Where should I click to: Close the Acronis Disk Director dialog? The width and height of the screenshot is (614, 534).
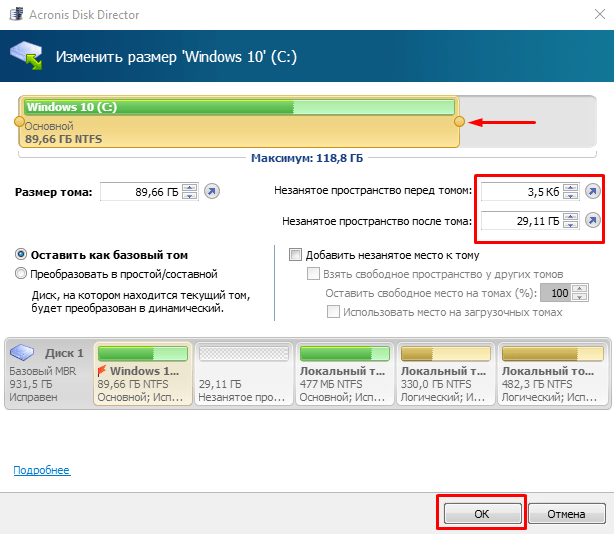[x=600, y=14]
